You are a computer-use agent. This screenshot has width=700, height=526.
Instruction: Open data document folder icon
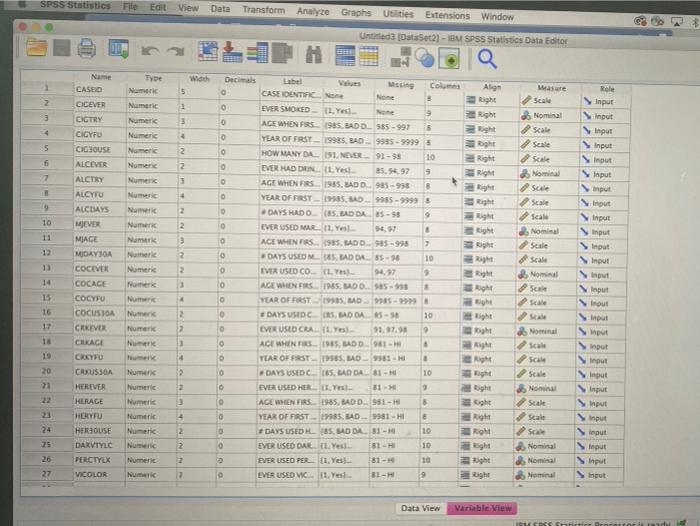tap(36, 47)
